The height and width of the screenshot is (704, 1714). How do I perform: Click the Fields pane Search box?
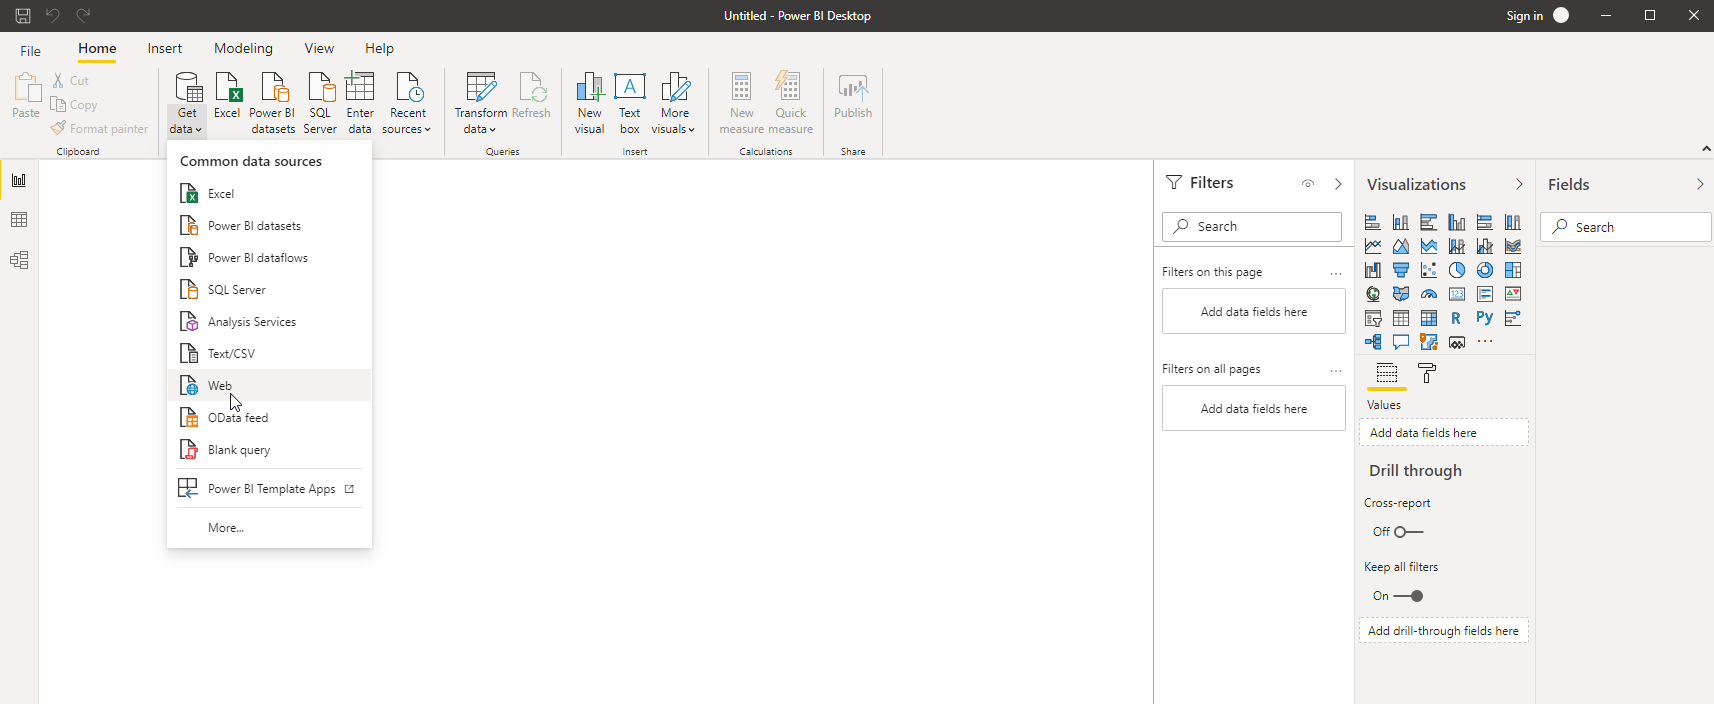click(x=1626, y=227)
